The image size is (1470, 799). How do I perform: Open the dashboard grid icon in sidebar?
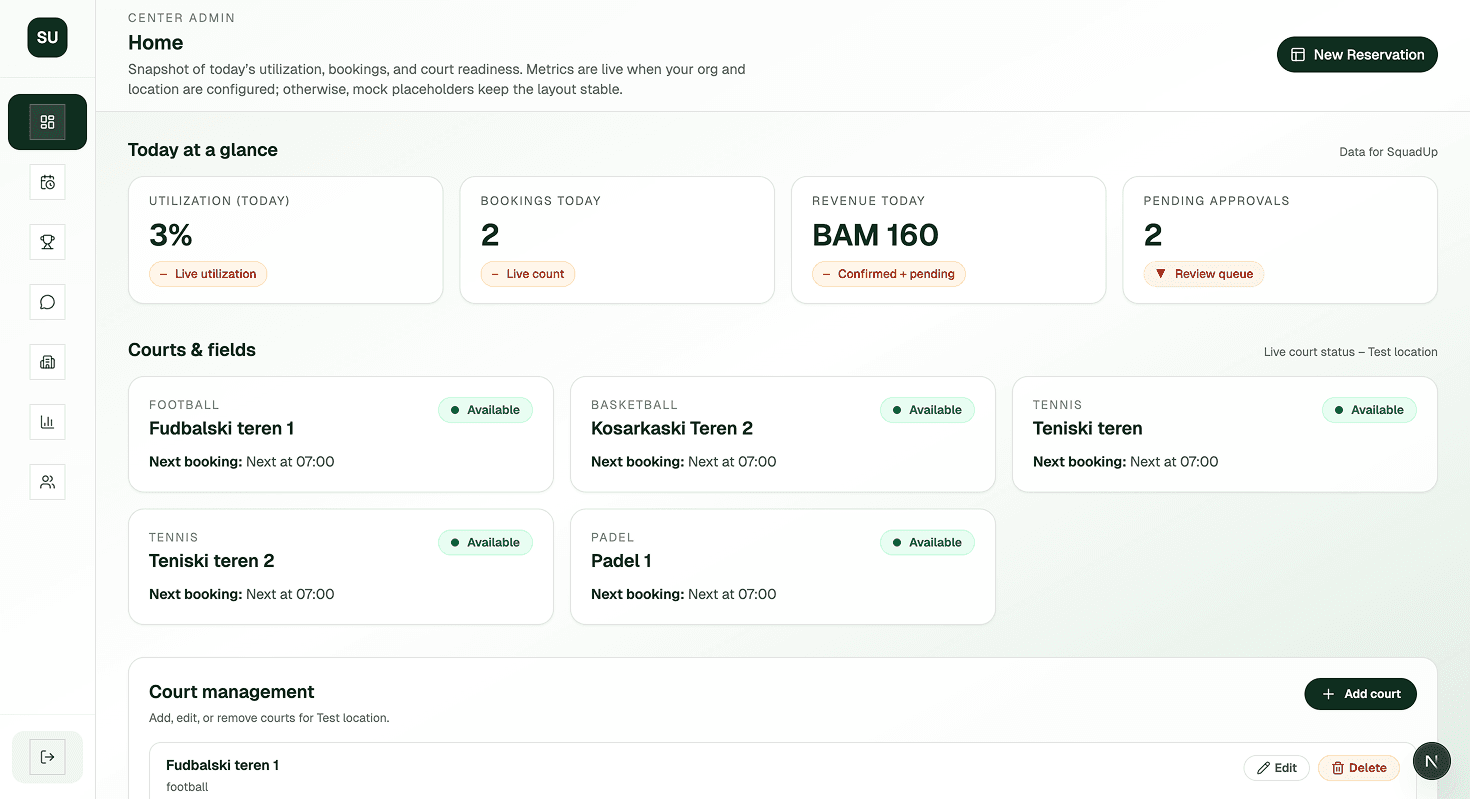(x=47, y=121)
